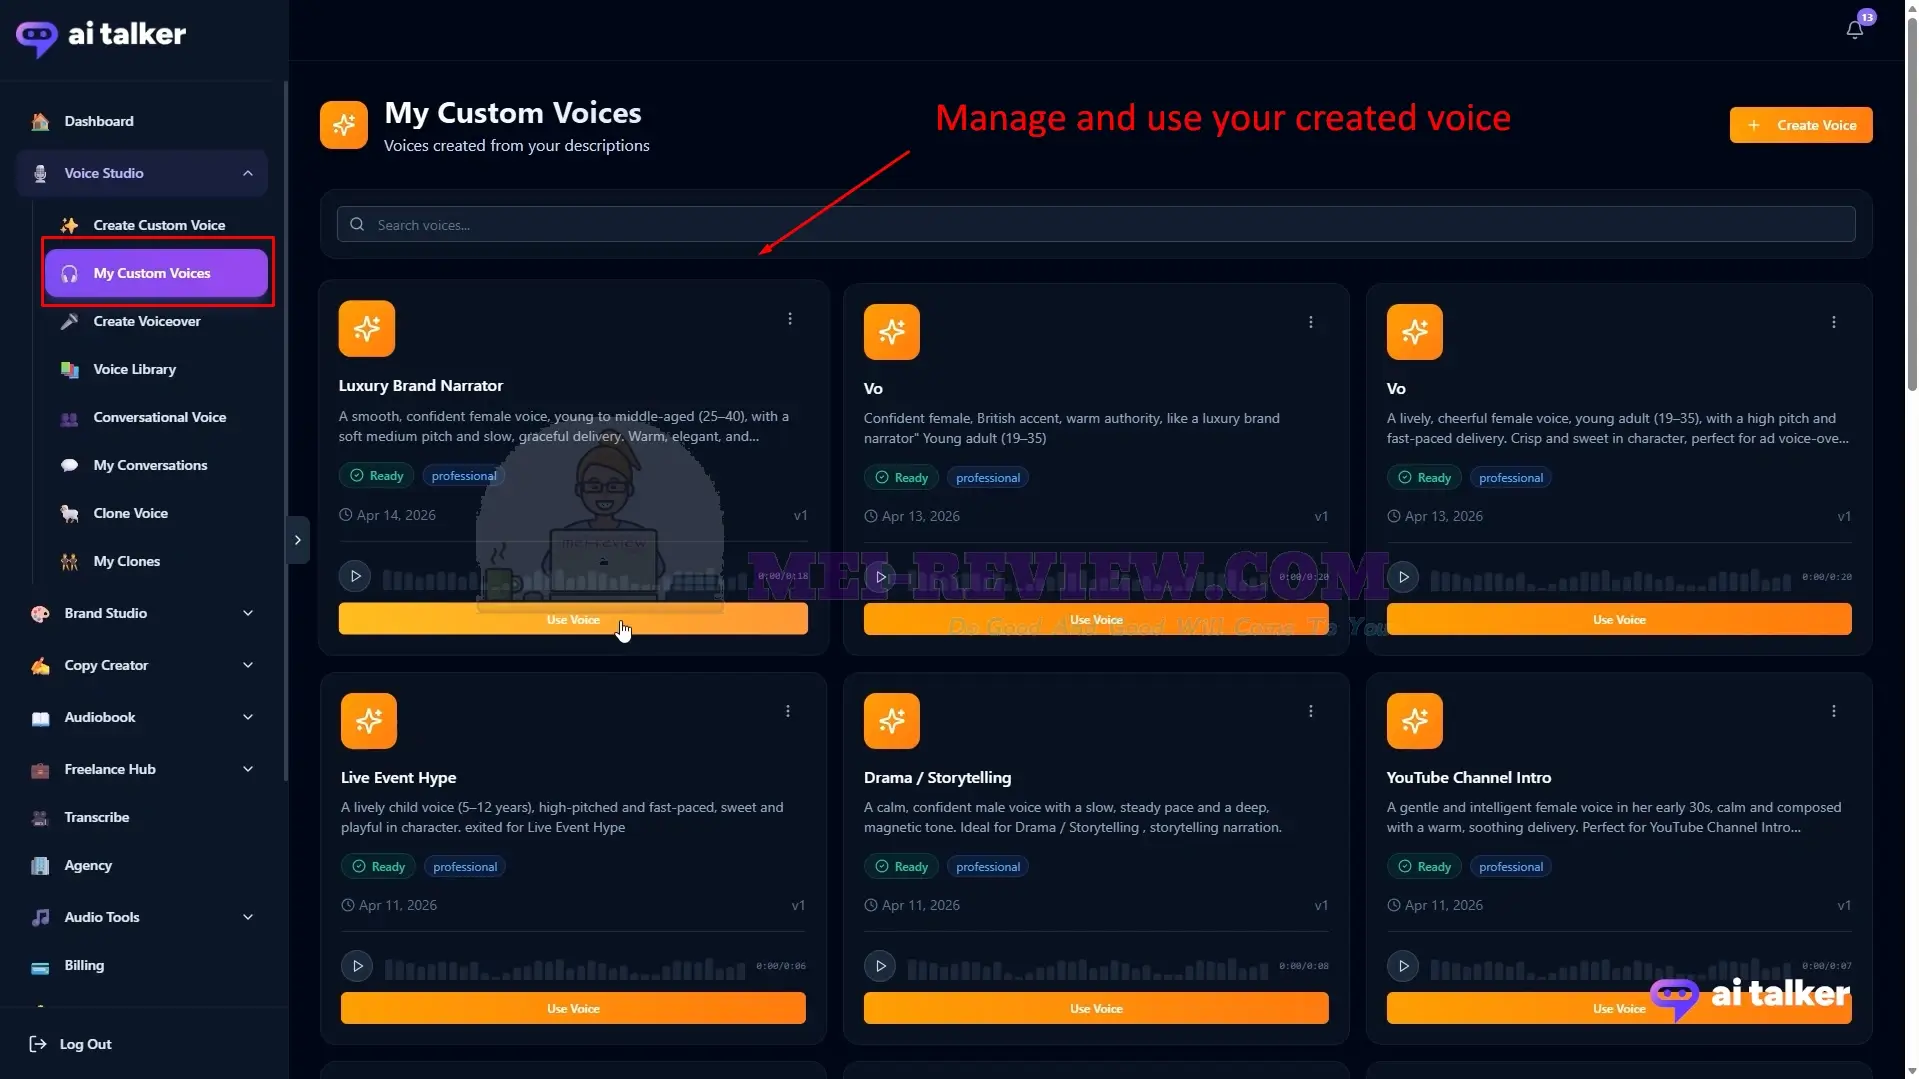
Task: Click the ai talker logo in the sidebar
Action: pos(101,36)
